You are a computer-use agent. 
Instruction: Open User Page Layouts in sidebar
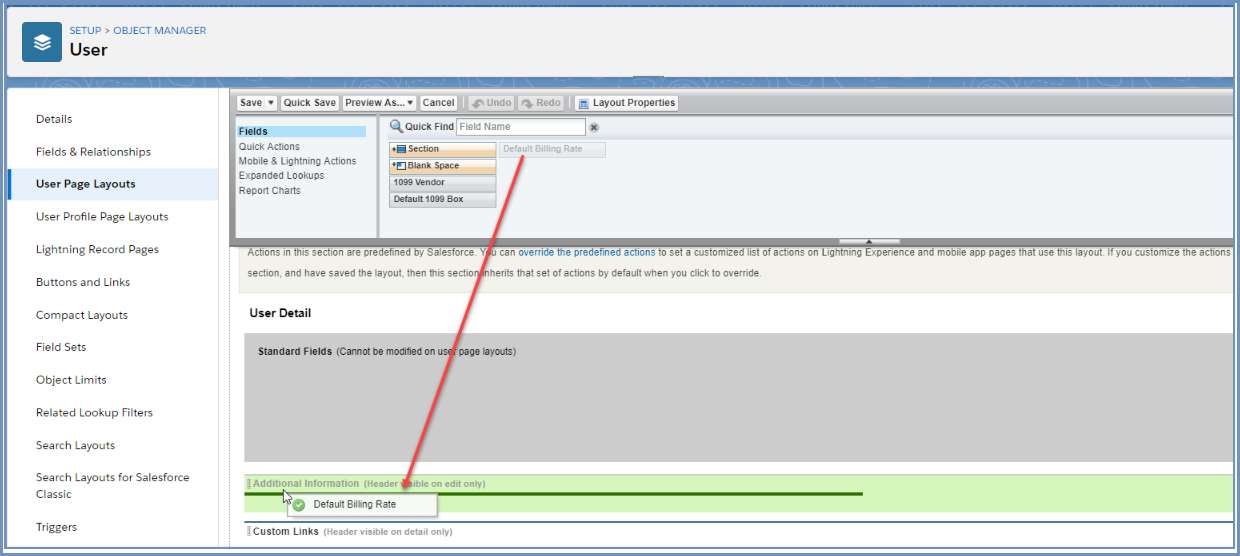[x=86, y=184]
